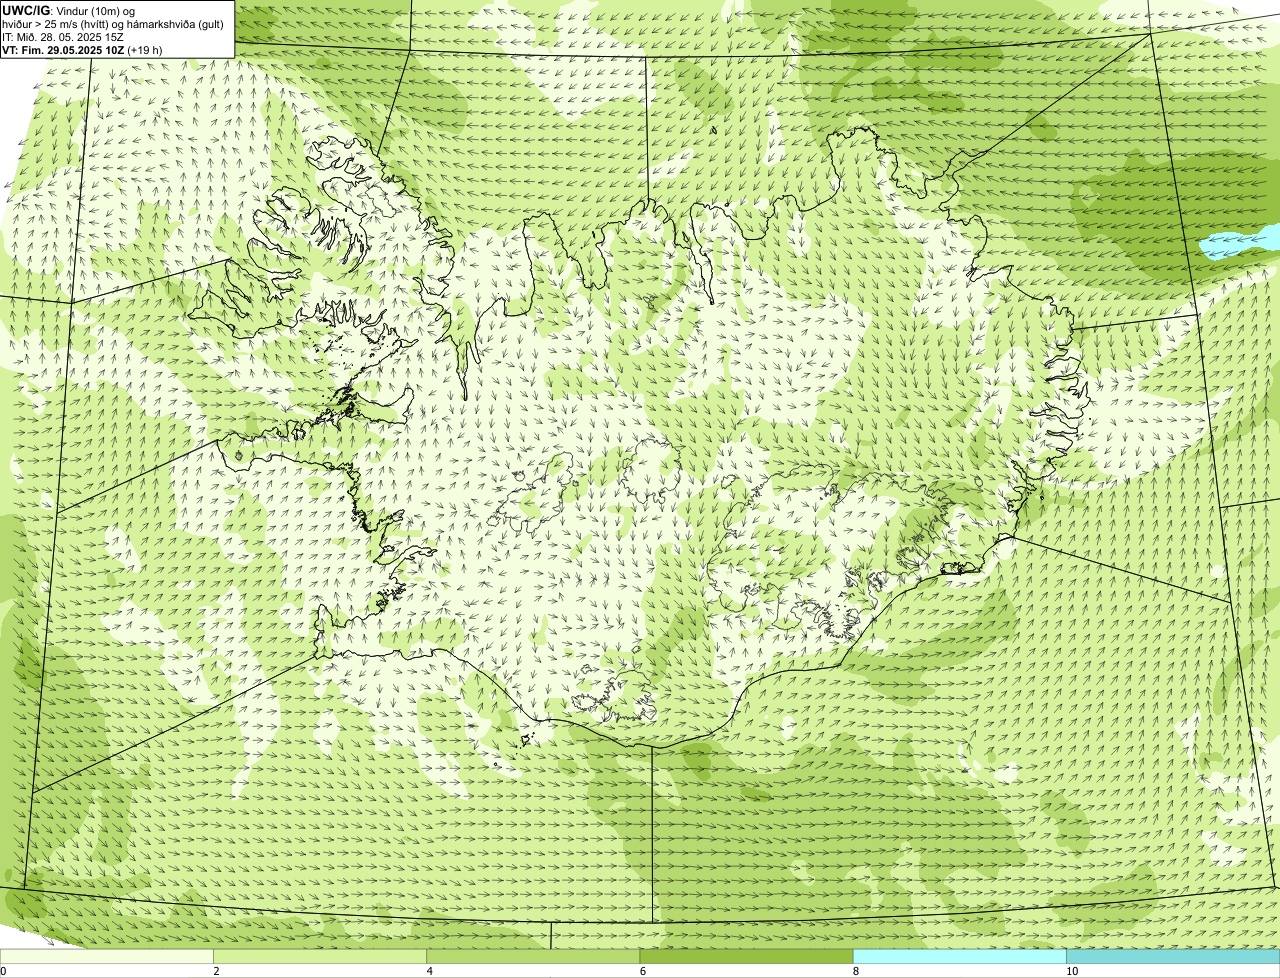Select the 4–6 m/s green colorbar segment
Screen dimensions: 1280x978
point(533,957)
